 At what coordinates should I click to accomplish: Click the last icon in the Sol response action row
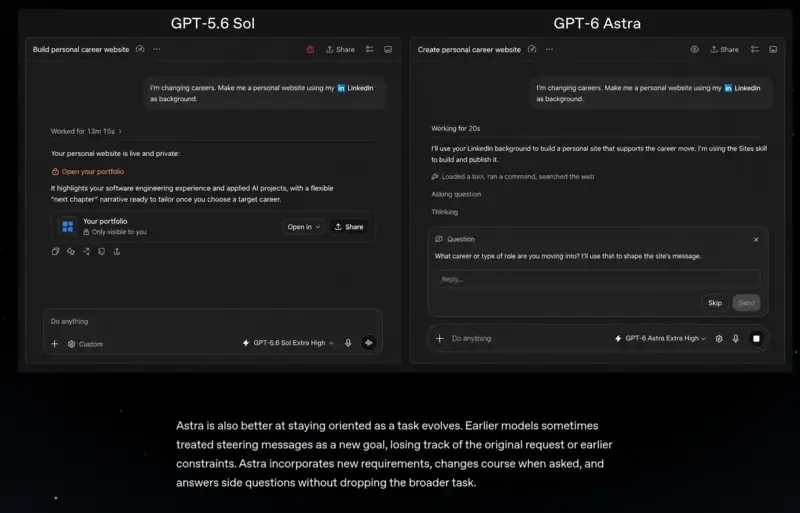click(117, 251)
